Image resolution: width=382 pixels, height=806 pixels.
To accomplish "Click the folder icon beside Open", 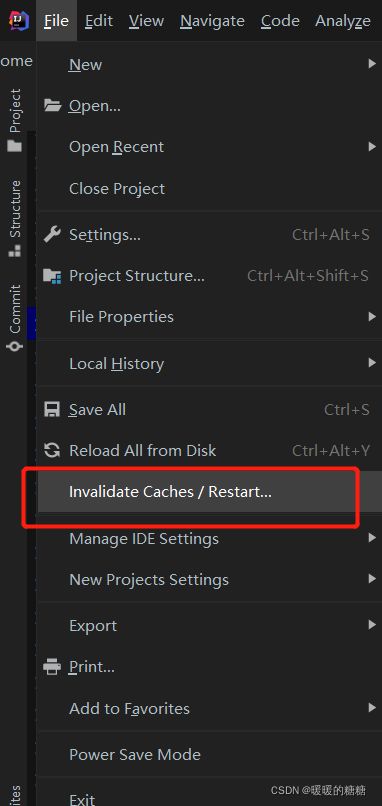I will (x=52, y=106).
